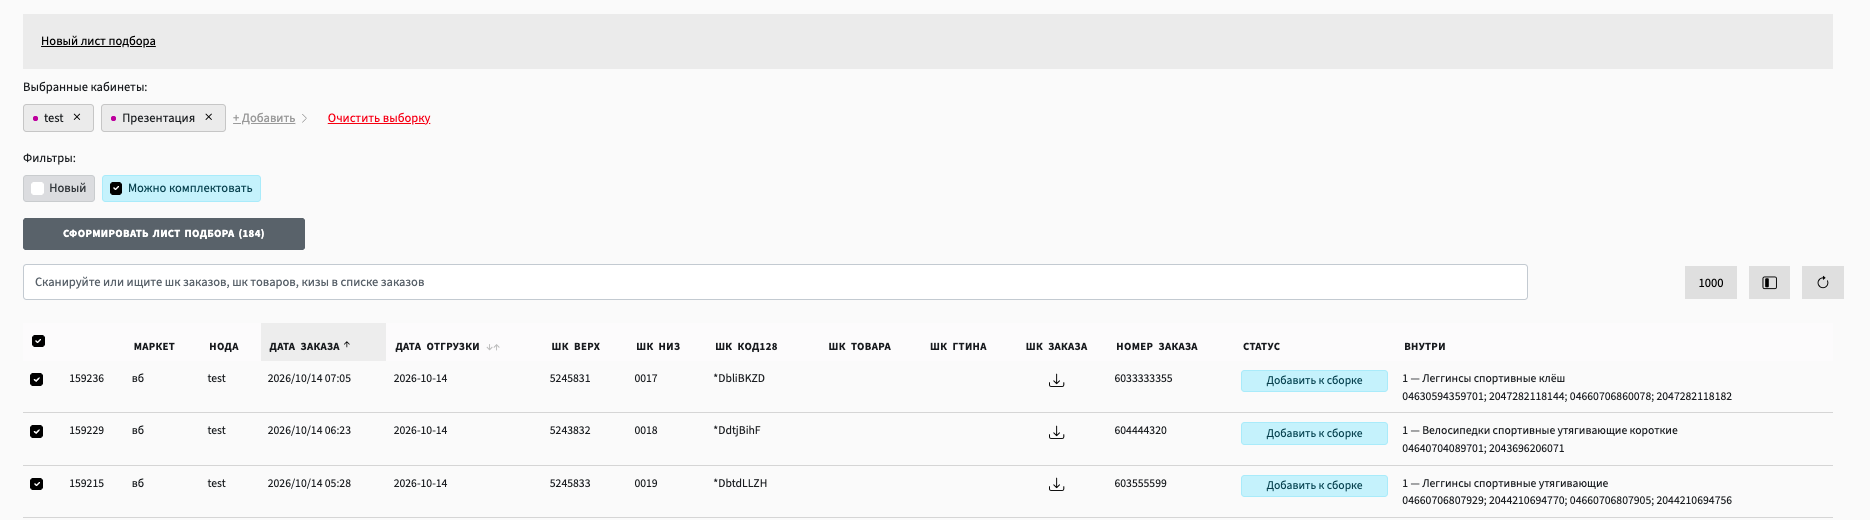Screen dimensions: 1870x520
Task: Click СФОРМИРОВАТЬ ЛИСТ ПОДБОРА (184) button
Action: click(164, 234)
